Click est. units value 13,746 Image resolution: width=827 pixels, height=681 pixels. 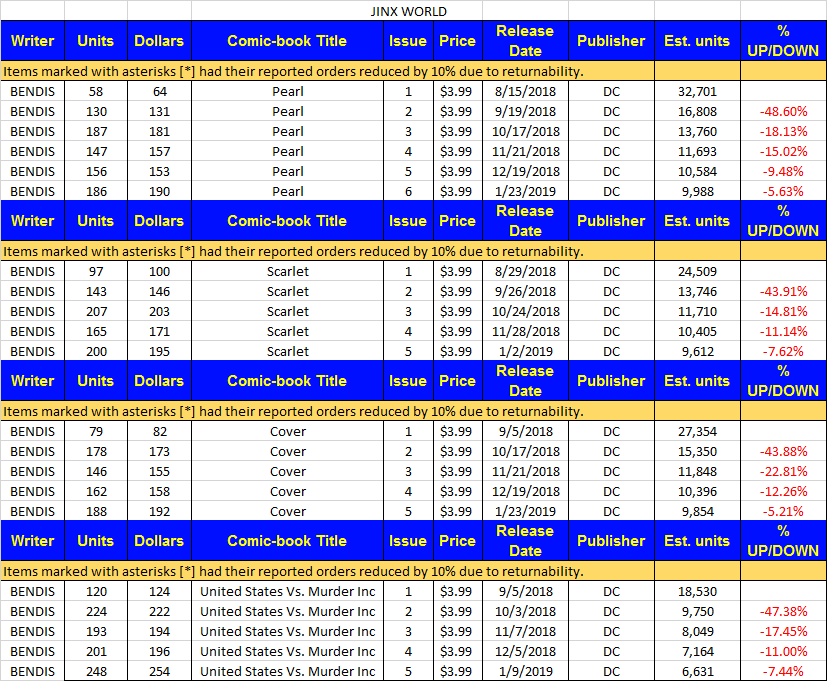(697, 291)
